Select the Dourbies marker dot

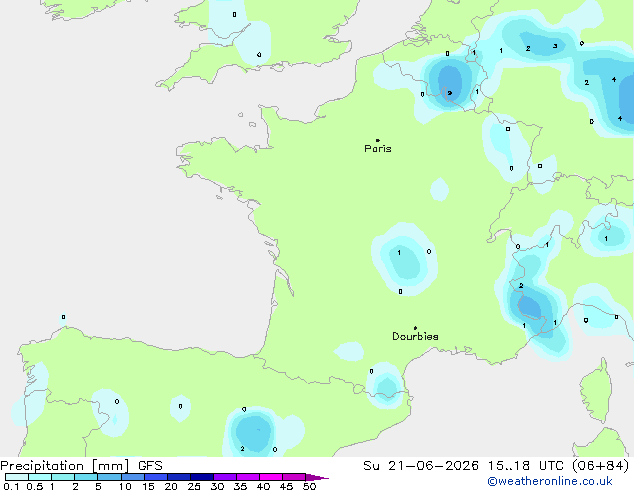click(415, 328)
